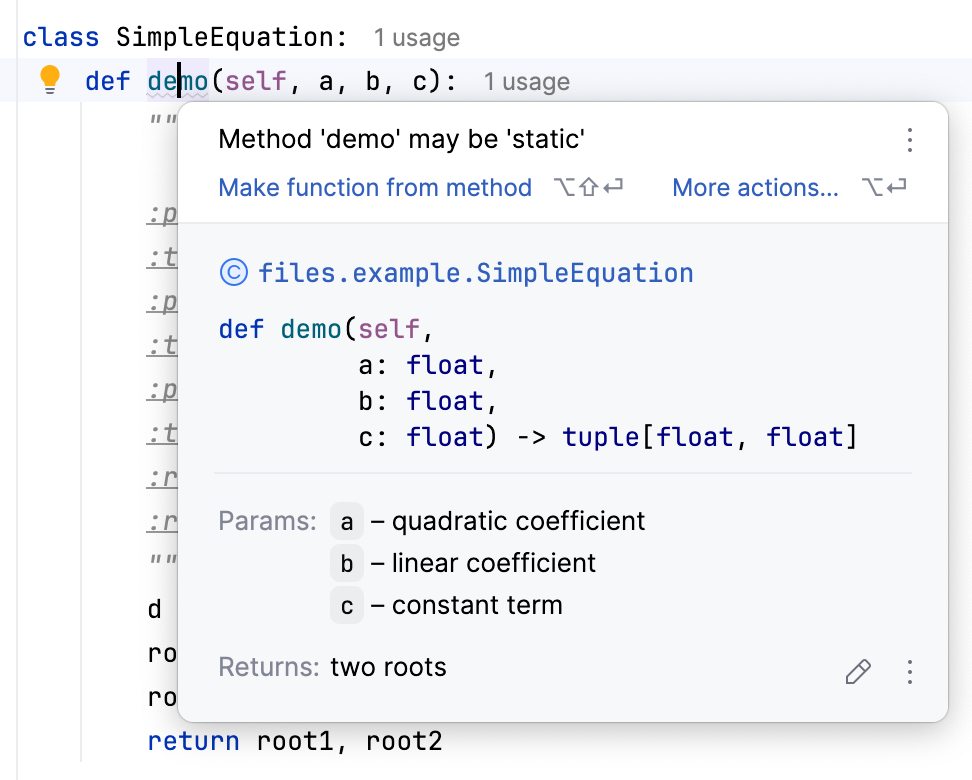Click 'Make function from method' action
Viewport: 972px width, 780px height.
374,187
